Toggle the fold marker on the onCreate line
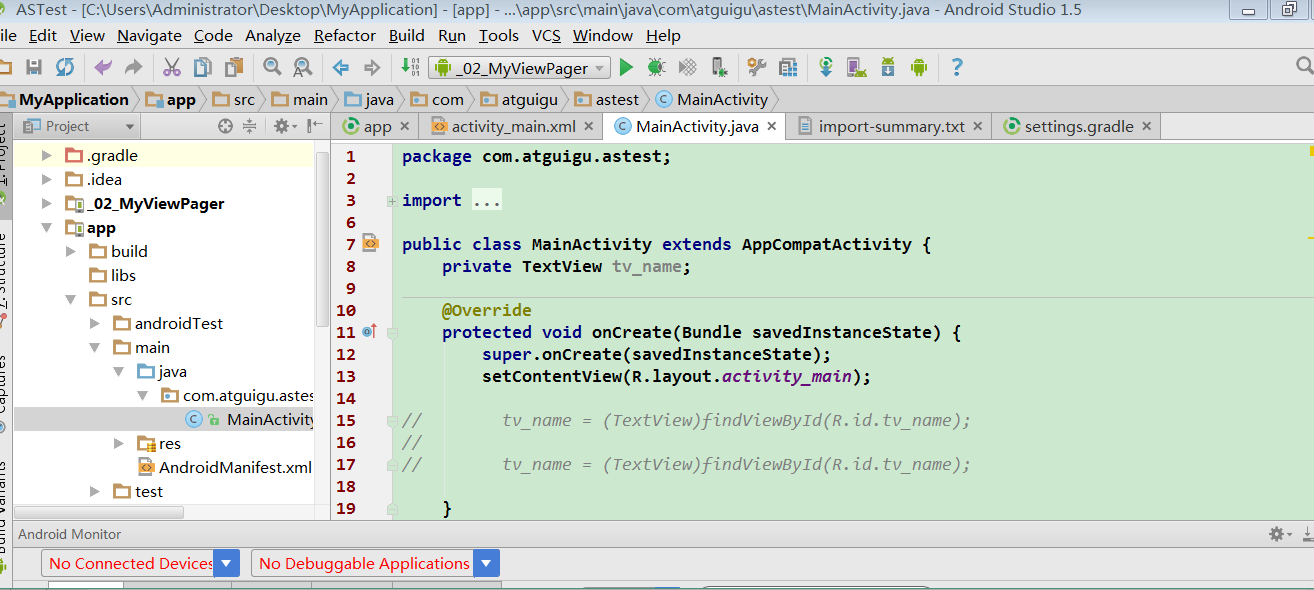Screen dimensions: 1314x590 tap(392, 333)
